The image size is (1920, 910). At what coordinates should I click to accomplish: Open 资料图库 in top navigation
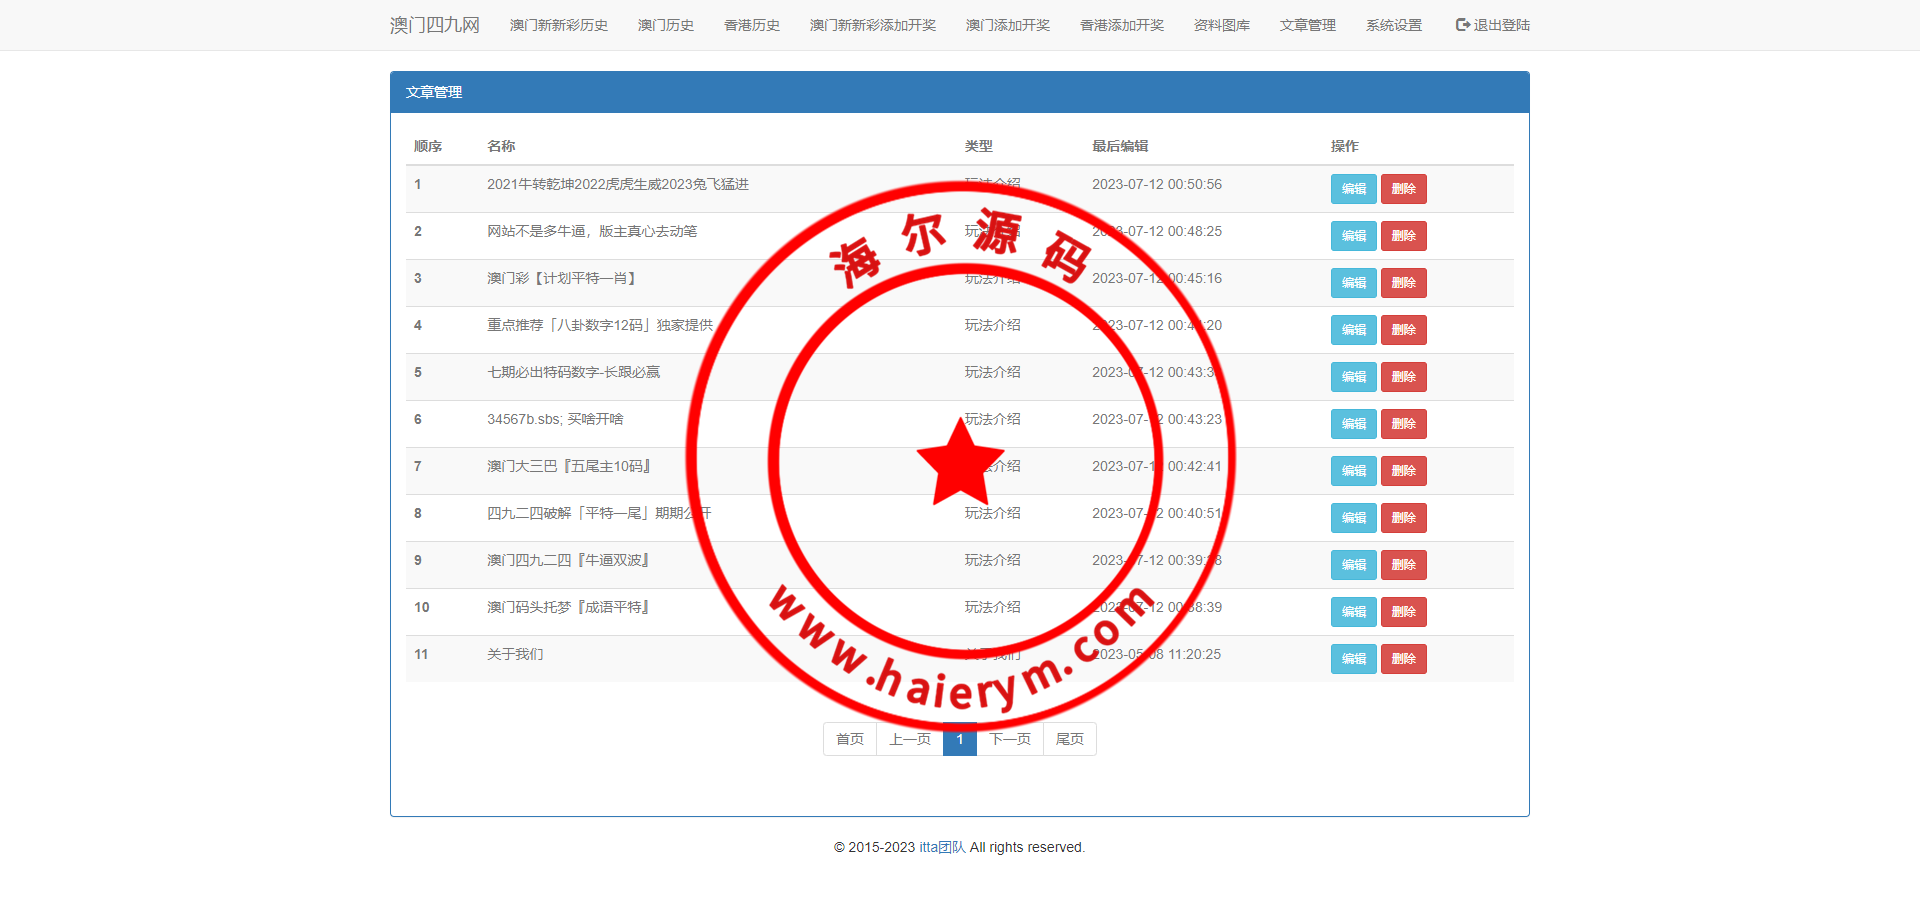pyautogui.click(x=1221, y=25)
